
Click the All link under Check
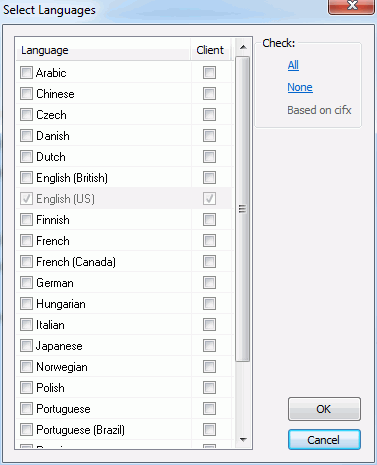(293, 65)
